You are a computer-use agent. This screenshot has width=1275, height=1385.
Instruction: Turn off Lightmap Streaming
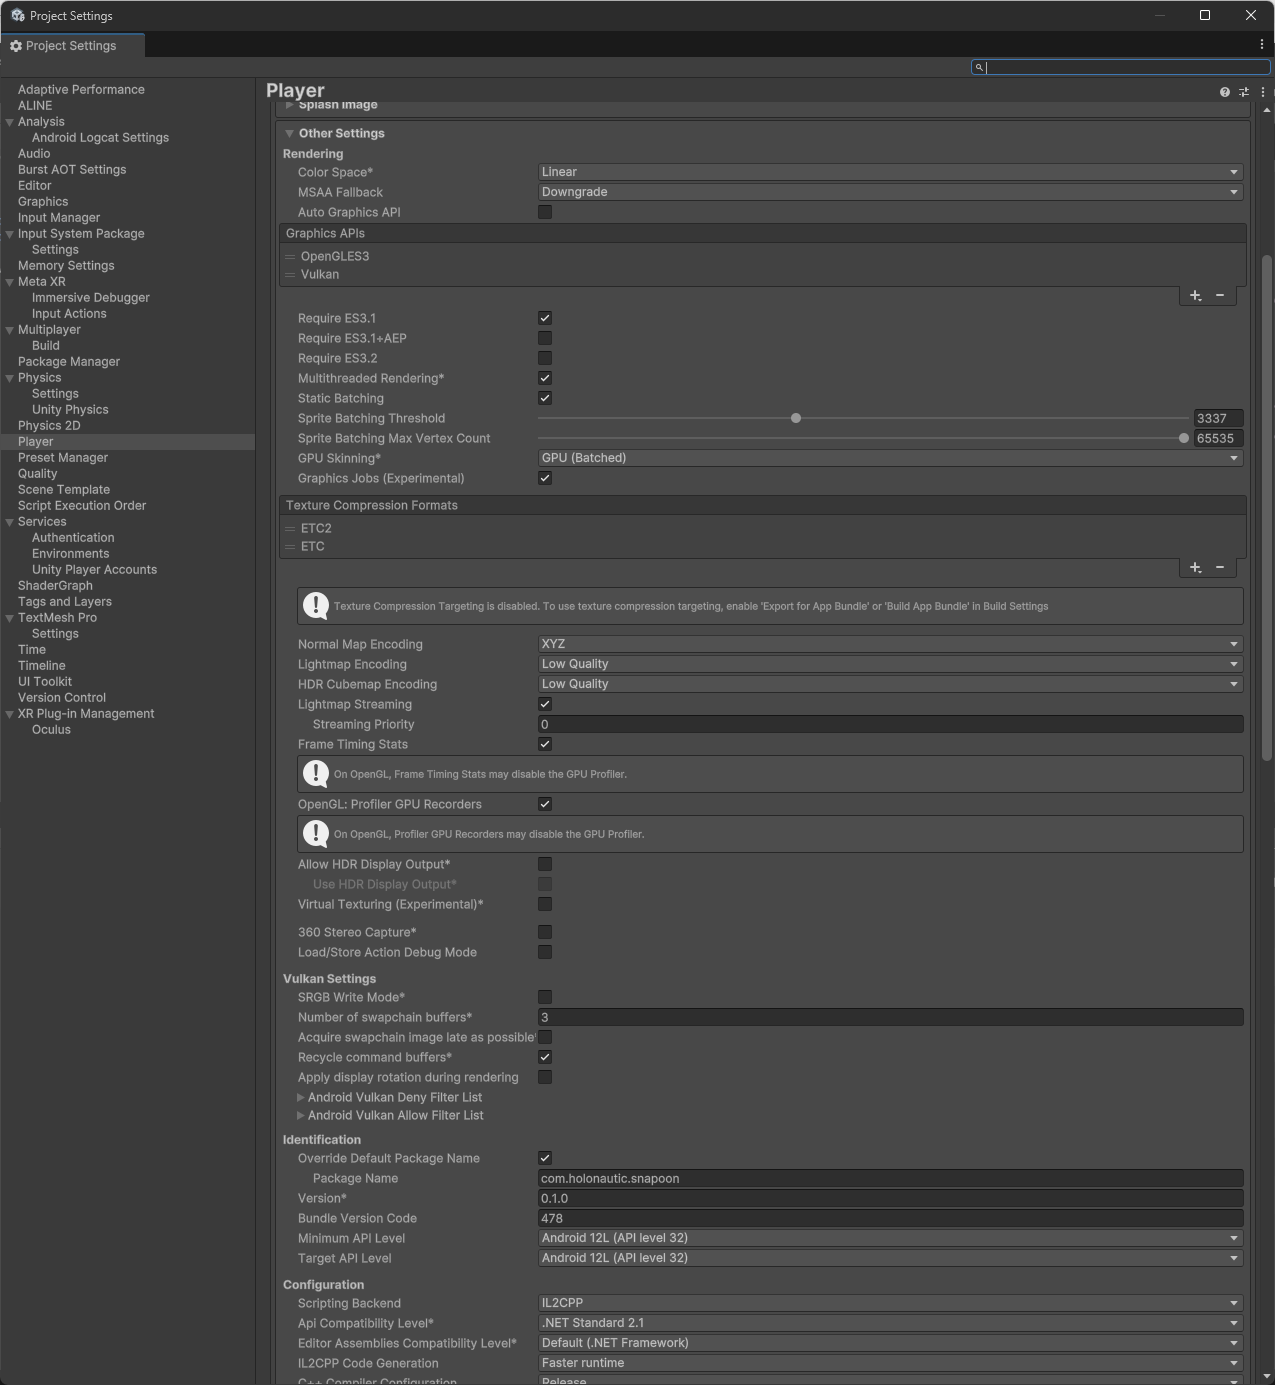545,704
